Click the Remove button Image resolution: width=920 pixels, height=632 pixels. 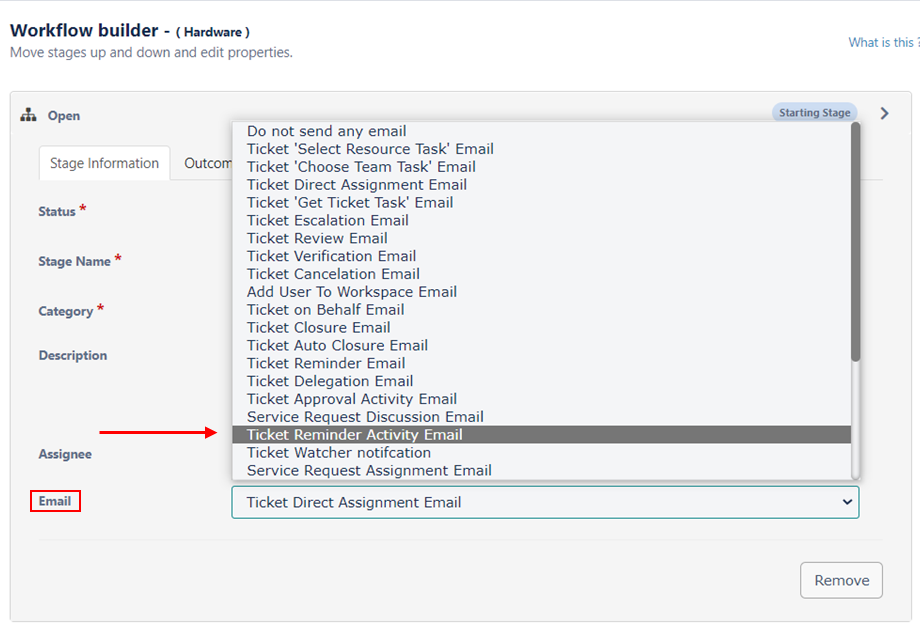point(841,580)
